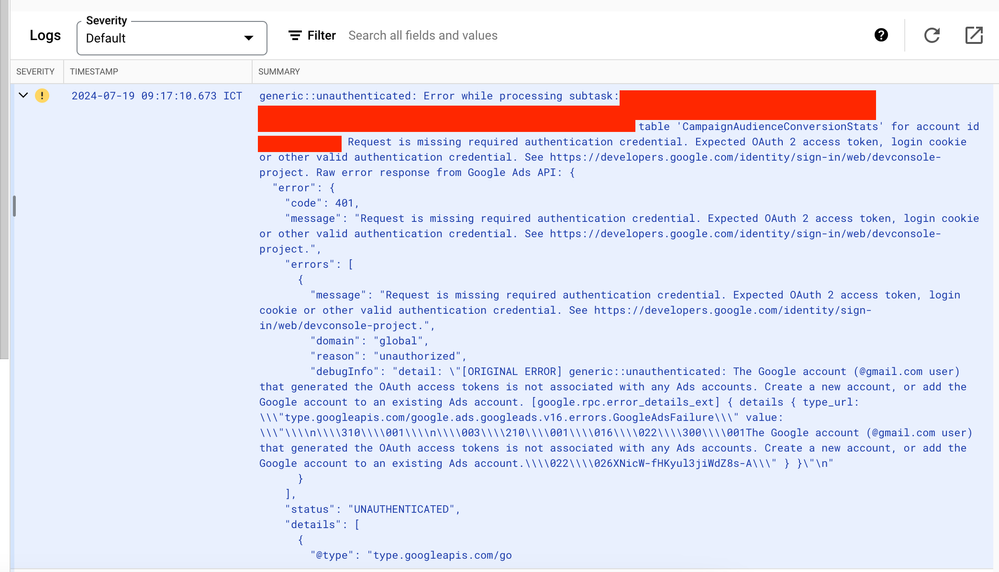Click the "error": { line
The width and height of the screenshot is (999, 572).
click(x=303, y=188)
